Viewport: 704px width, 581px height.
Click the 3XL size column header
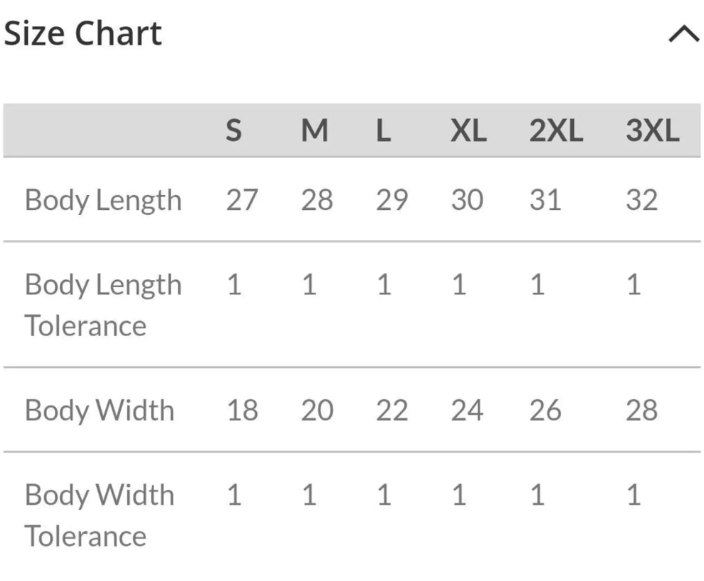coord(652,131)
